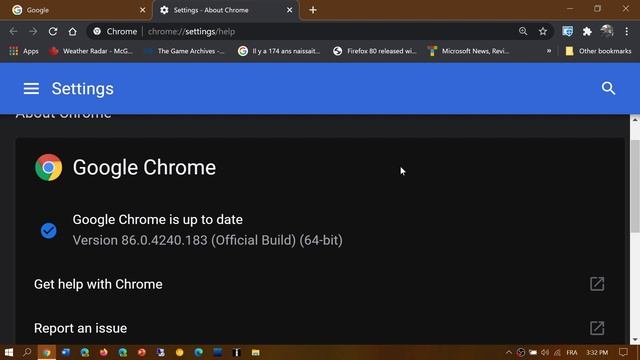Open the Windows Start menu
This screenshot has width=640, height=360.
coord(9,352)
